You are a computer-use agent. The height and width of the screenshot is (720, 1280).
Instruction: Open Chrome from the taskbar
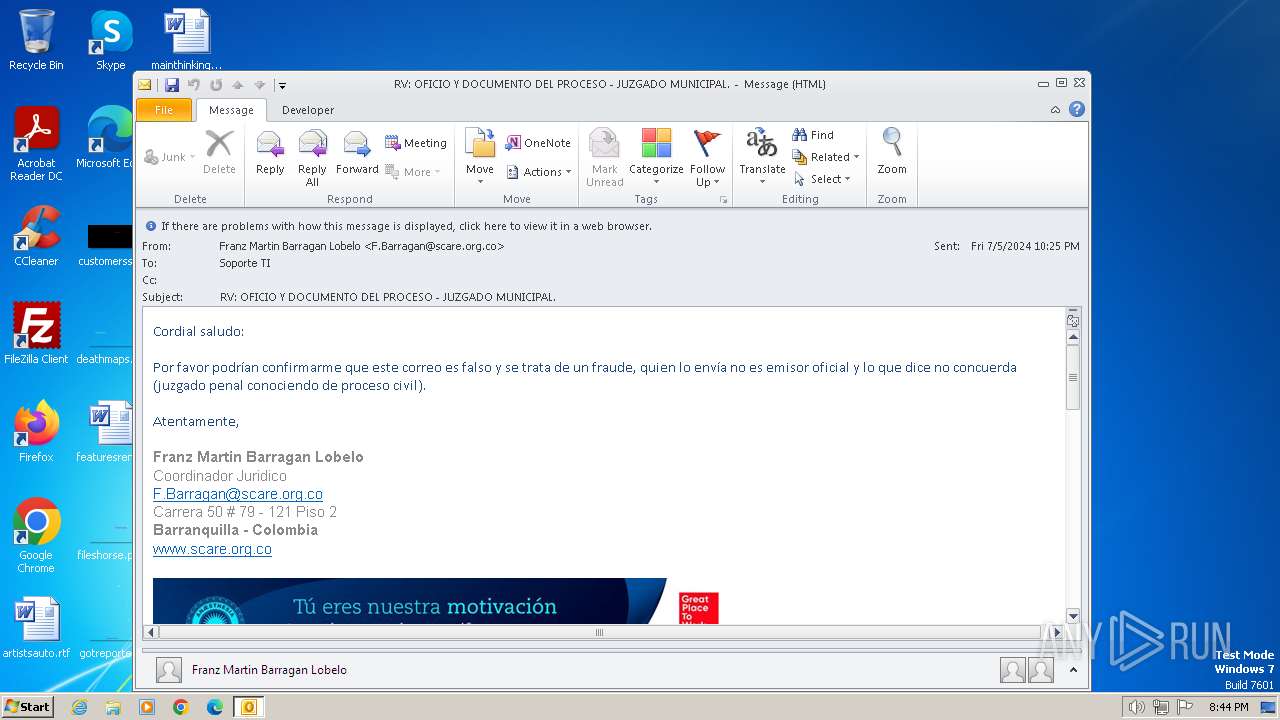(x=181, y=707)
